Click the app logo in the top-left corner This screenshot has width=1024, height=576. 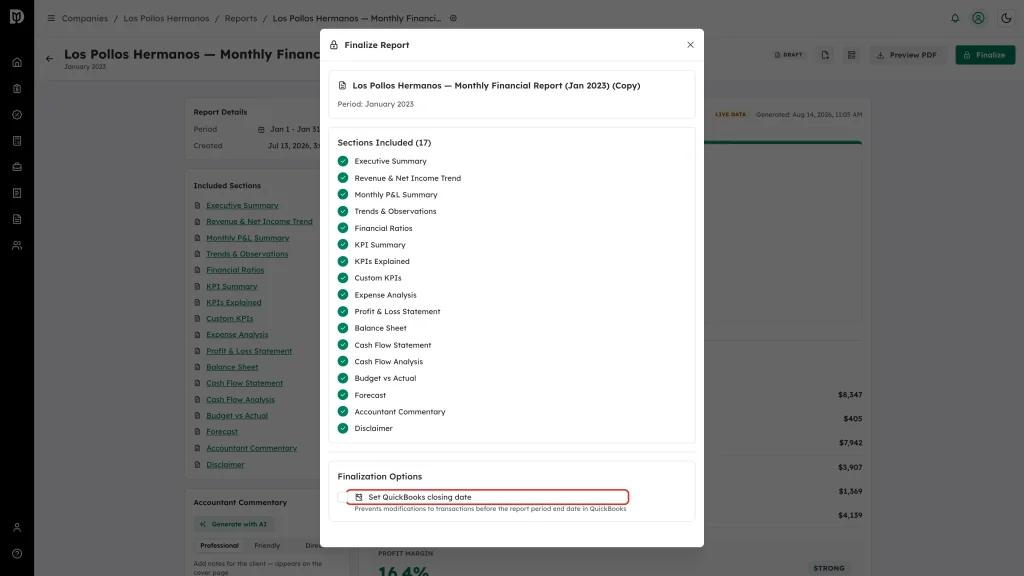point(17,16)
